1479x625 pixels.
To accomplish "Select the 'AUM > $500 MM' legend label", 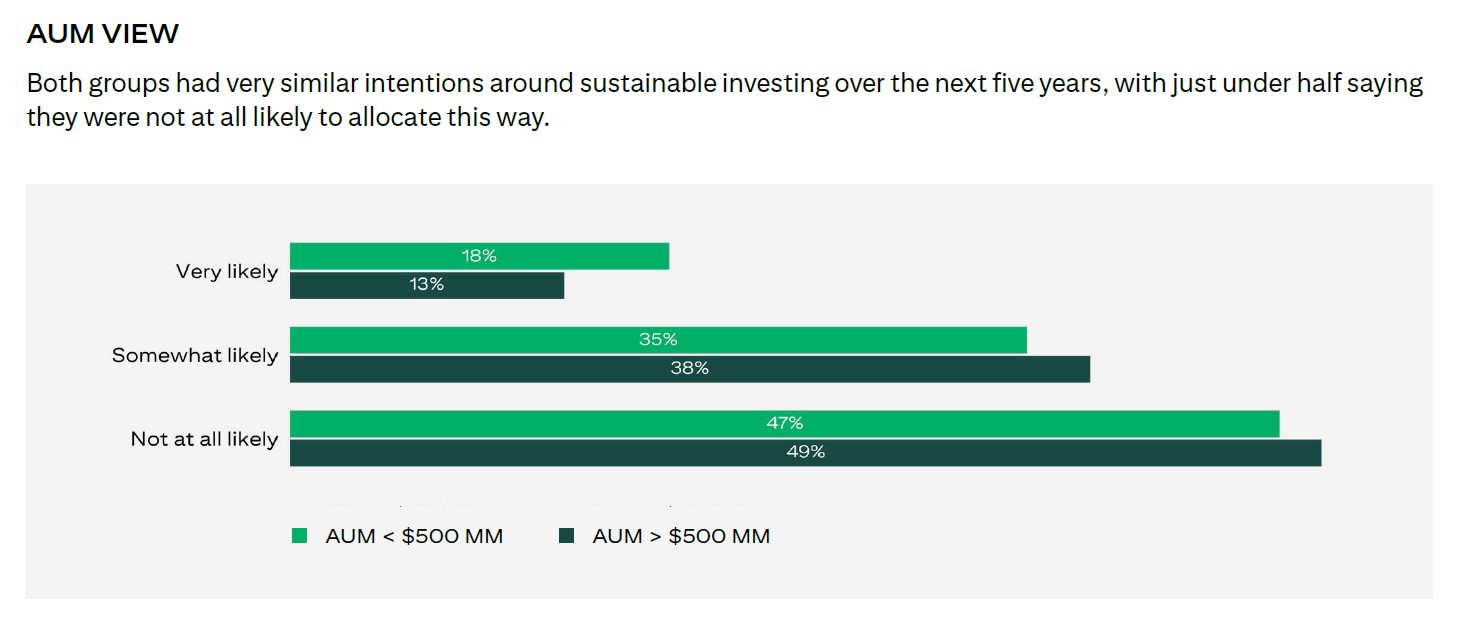I will click(x=681, y=536).
